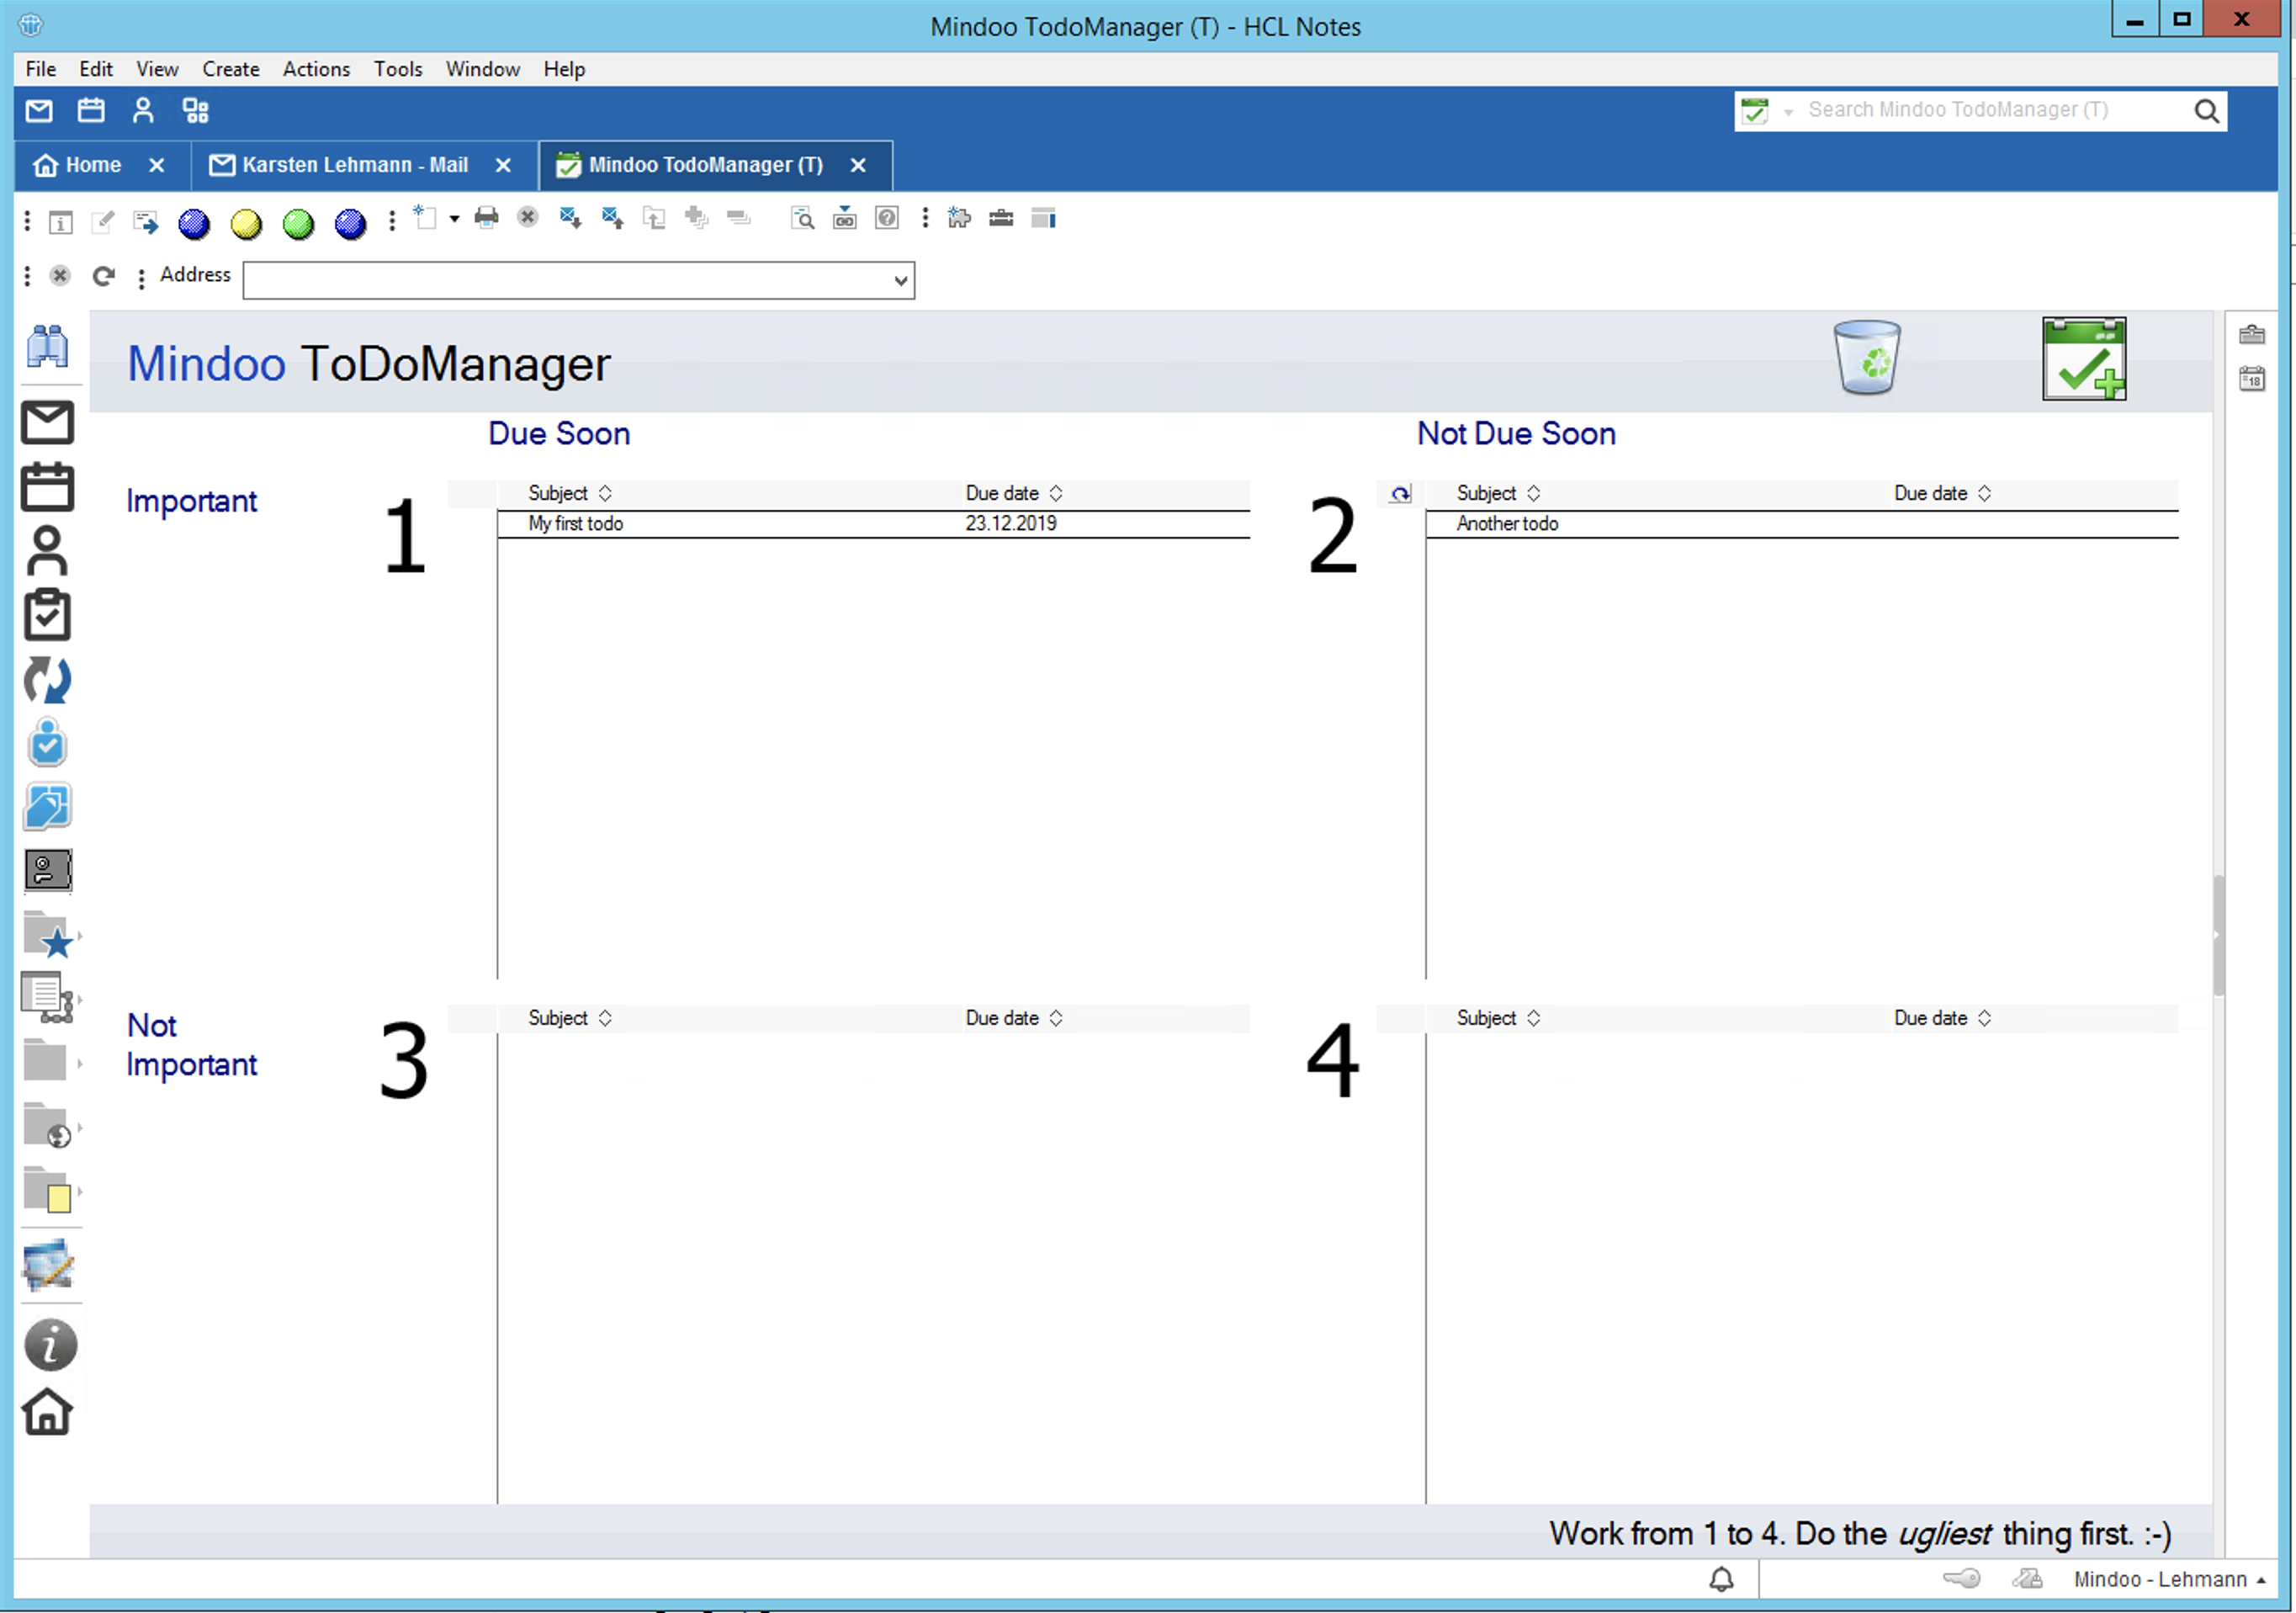This screenshot has width=2296, height=1613.
Task: Open the Tools menu
Action: (x=398, y=69)
